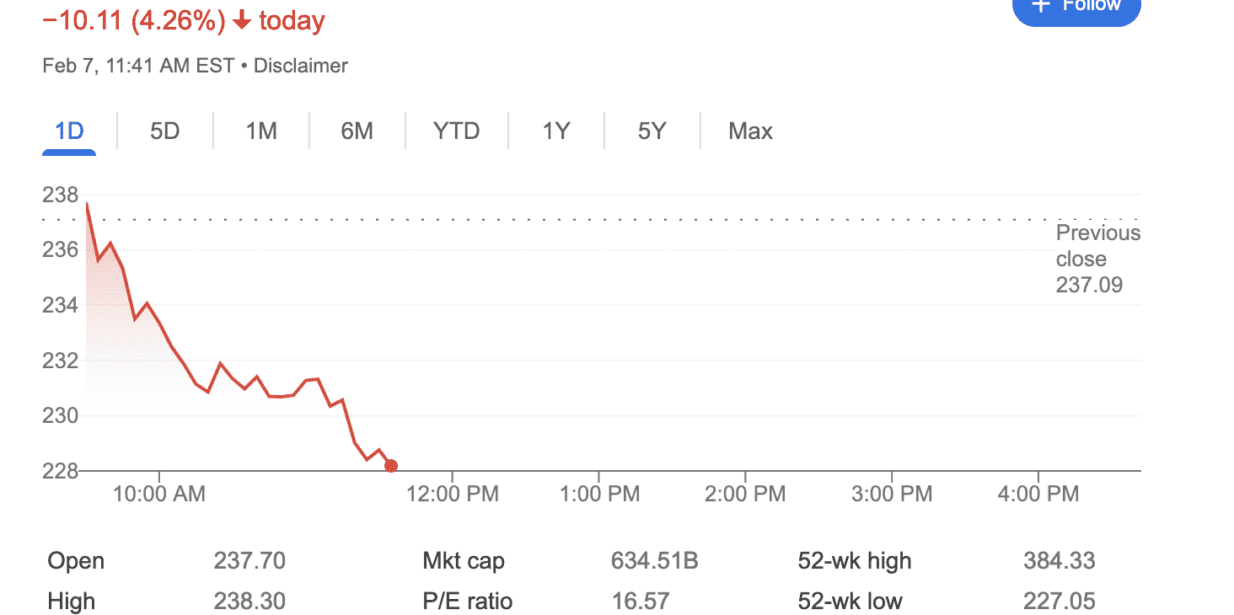The image size is (1234, 615).
Task: Open the Disclaimer link
Action: (x=300, y=66)
